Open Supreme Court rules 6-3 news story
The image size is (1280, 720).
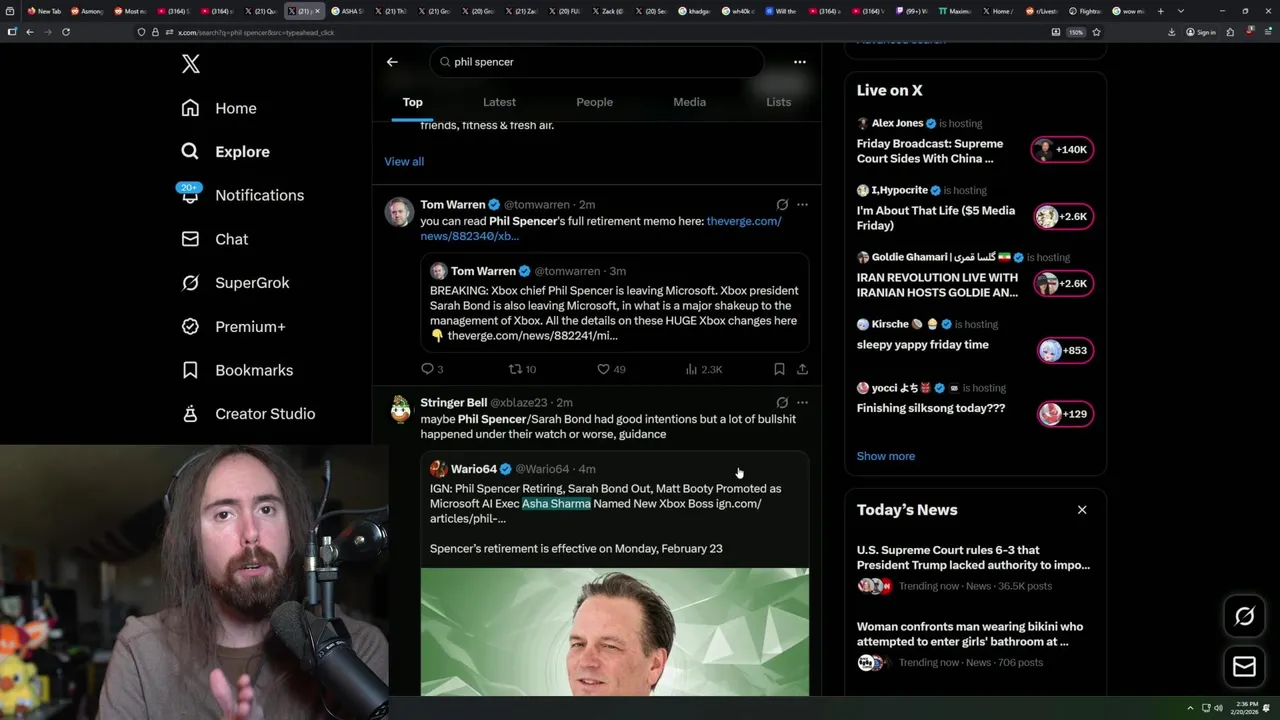point(973,568)
